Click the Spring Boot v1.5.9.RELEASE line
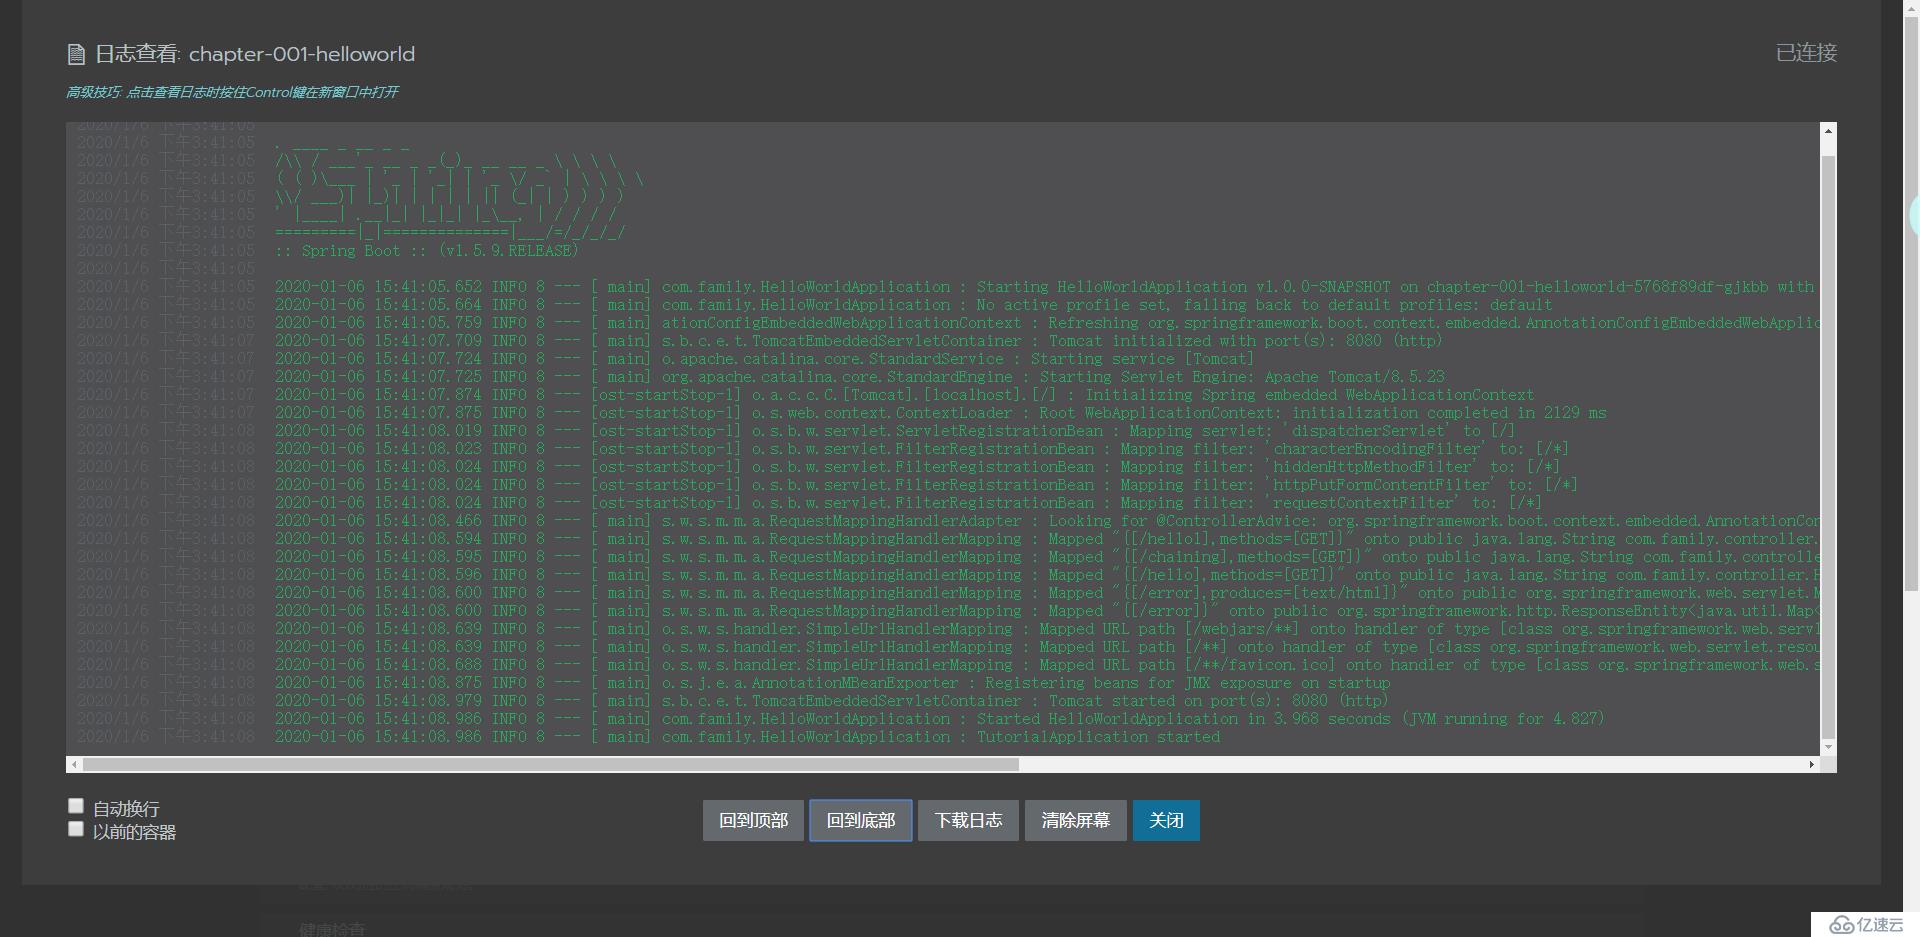 click(427, 251)
